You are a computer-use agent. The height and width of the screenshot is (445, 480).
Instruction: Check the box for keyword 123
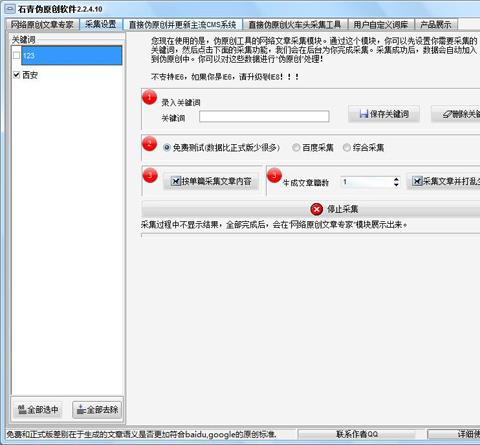[x=16, y=55]
